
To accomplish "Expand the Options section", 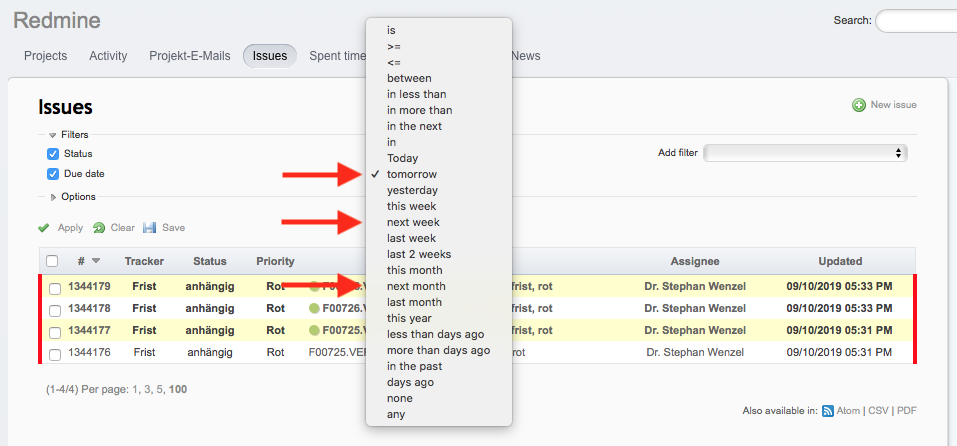I will point(53,197).
